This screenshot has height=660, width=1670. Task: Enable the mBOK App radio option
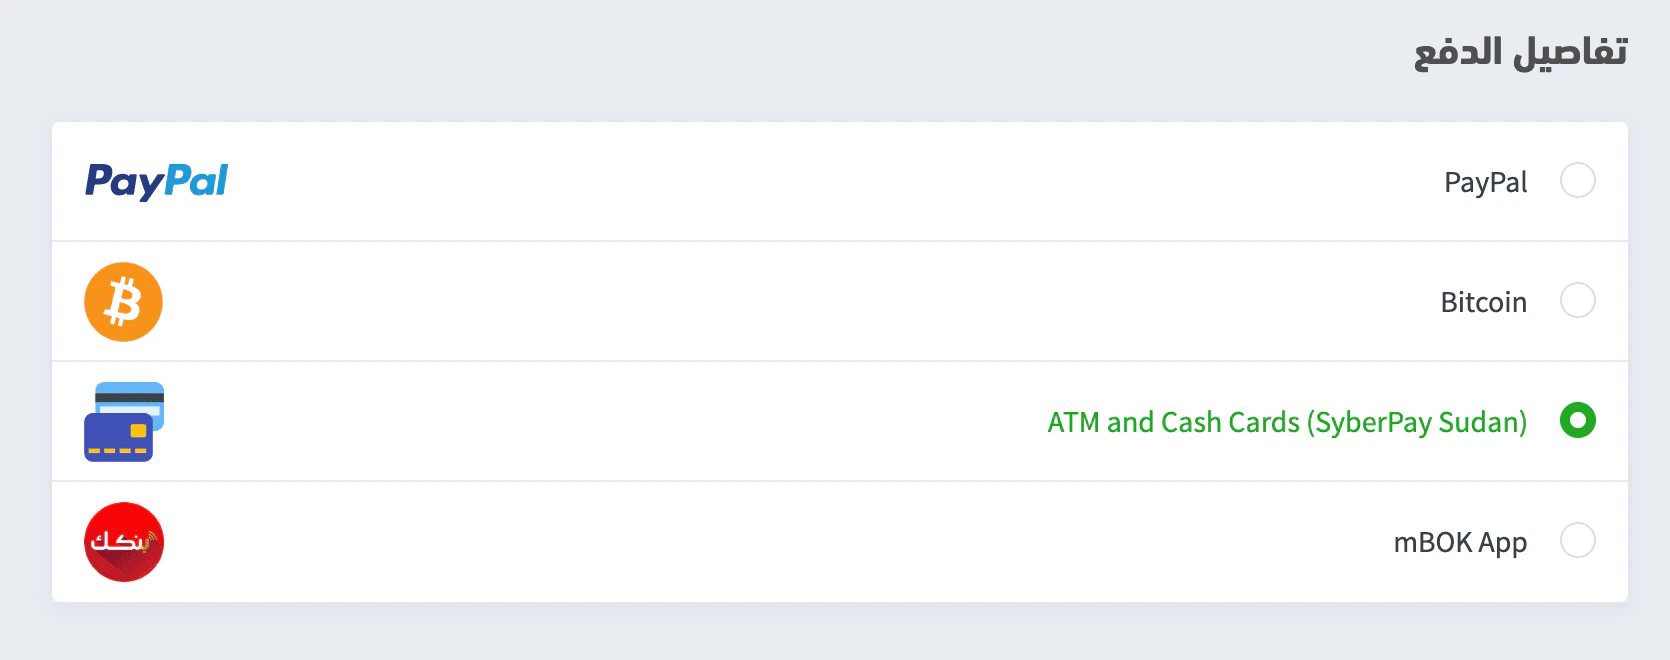pyautogui.click(x=1577, y=540)
